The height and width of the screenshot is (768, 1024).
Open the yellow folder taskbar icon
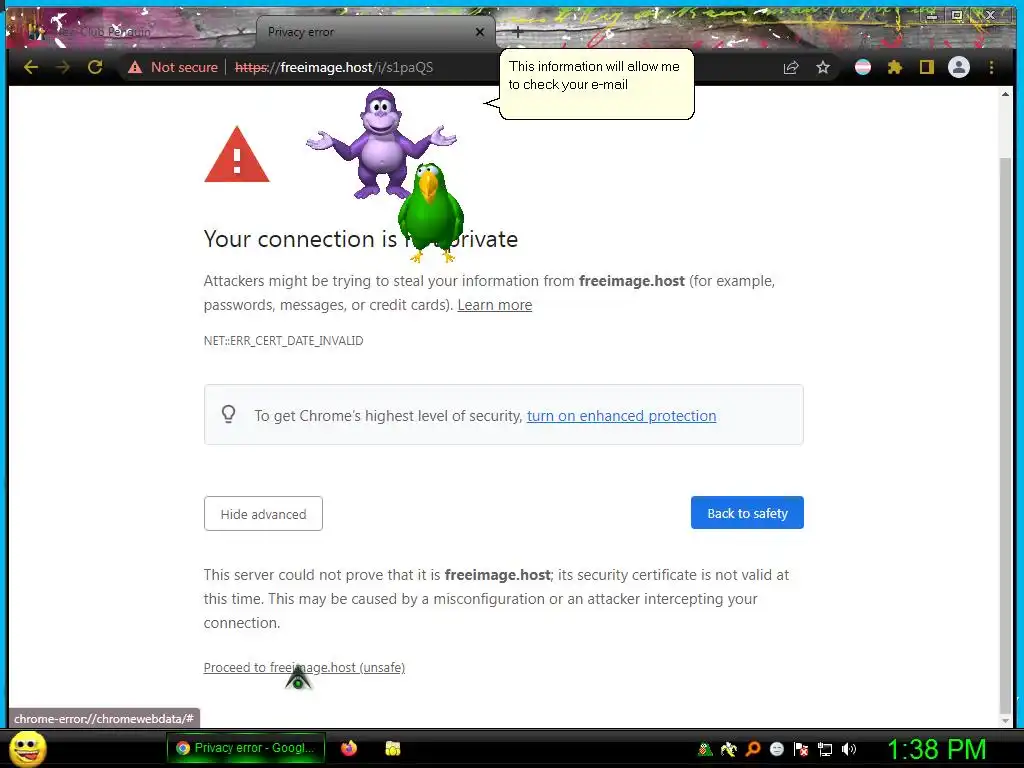(x=392, y=748)
